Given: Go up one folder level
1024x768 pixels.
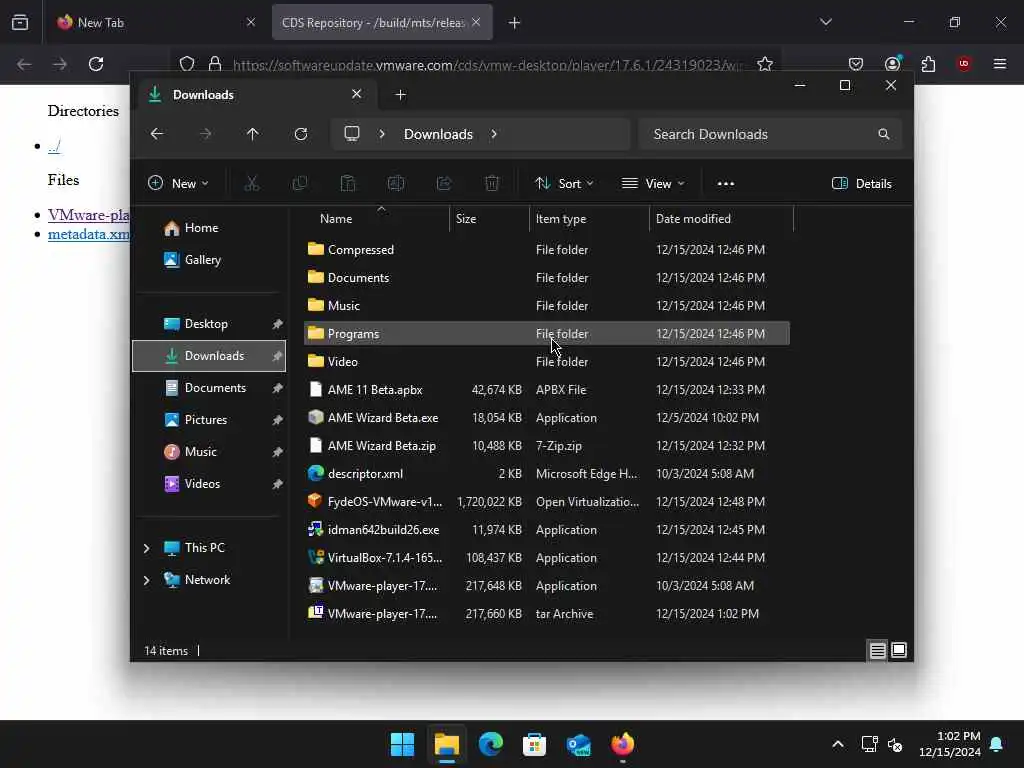Looking at the screenshot, I should (253, 134).
